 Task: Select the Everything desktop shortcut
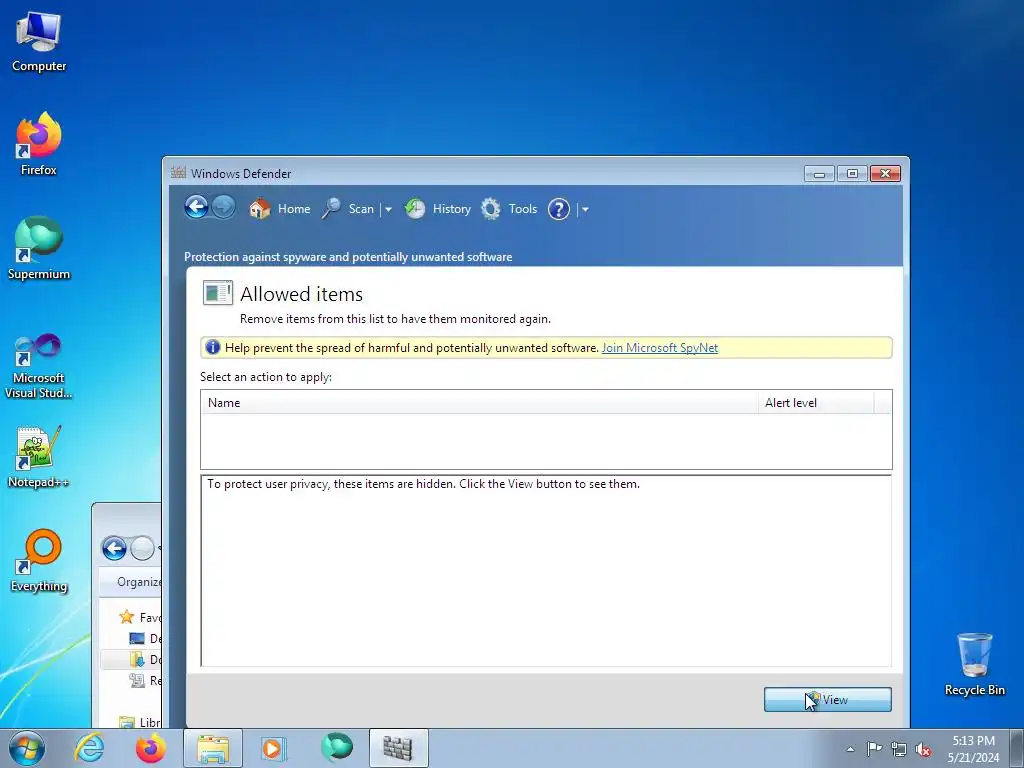[x=39, y=561]
